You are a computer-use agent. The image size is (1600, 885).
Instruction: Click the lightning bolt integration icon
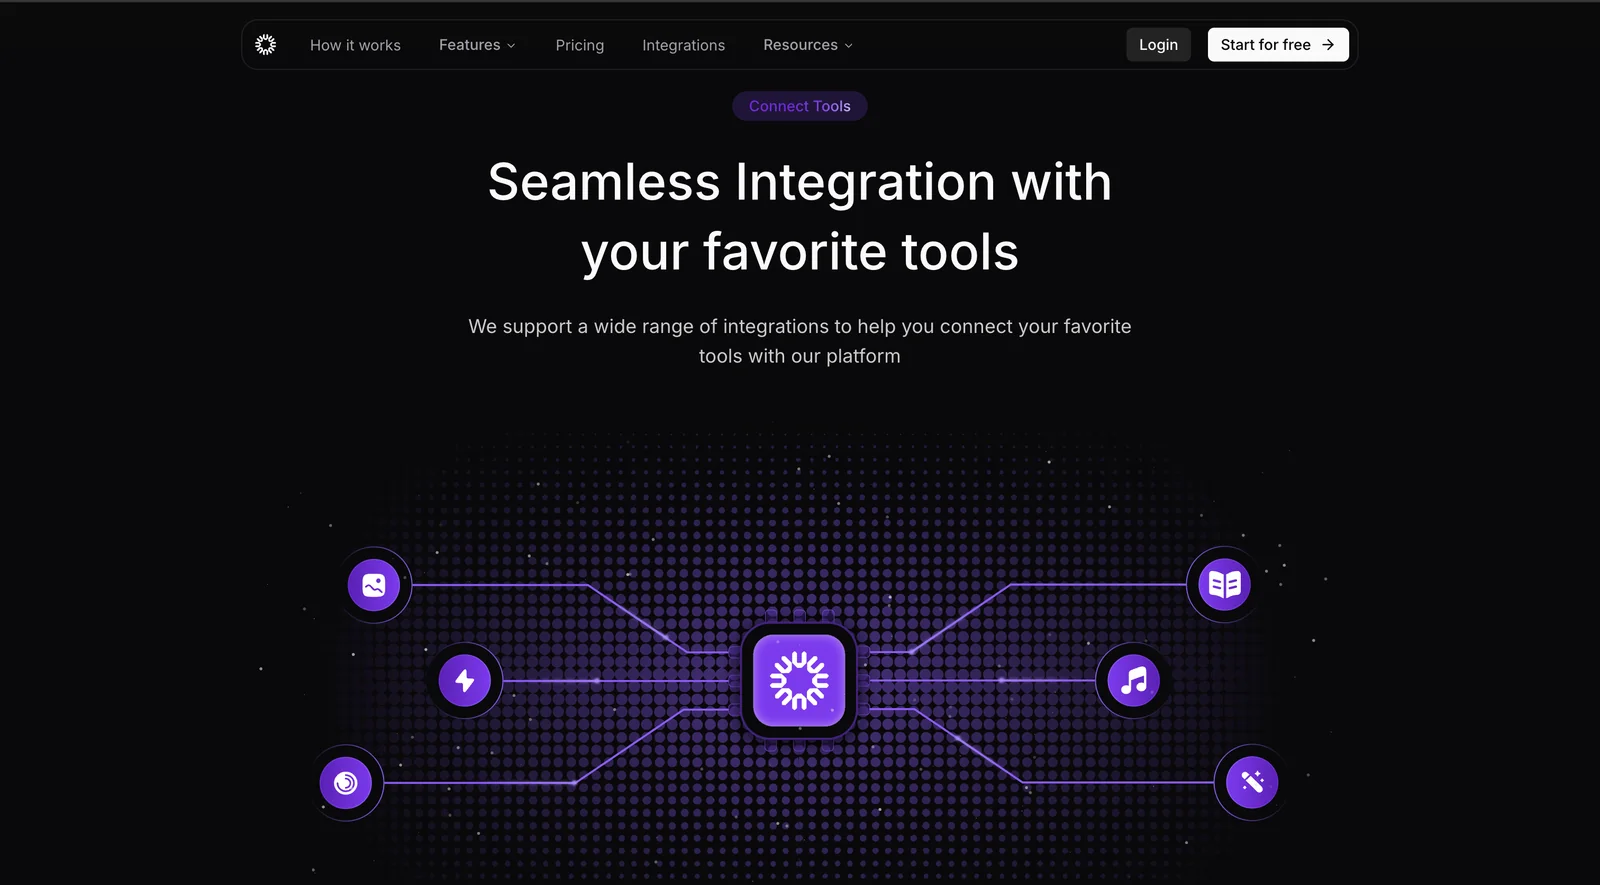(x=465, y=681)
